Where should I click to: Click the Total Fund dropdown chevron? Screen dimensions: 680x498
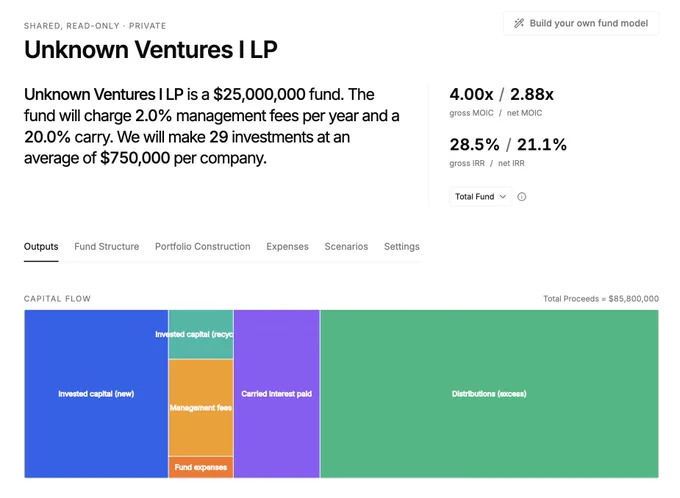[503, 197]
